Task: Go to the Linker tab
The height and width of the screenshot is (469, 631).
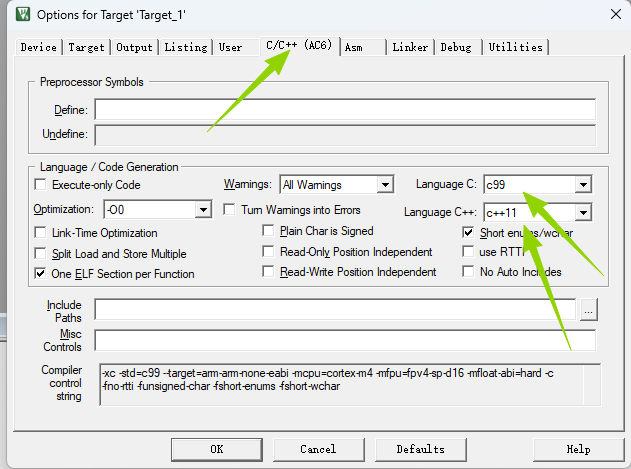Action: 410,47
